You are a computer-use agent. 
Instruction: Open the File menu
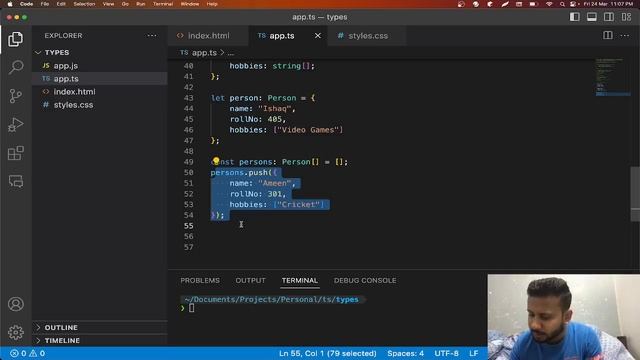point(45,4)
